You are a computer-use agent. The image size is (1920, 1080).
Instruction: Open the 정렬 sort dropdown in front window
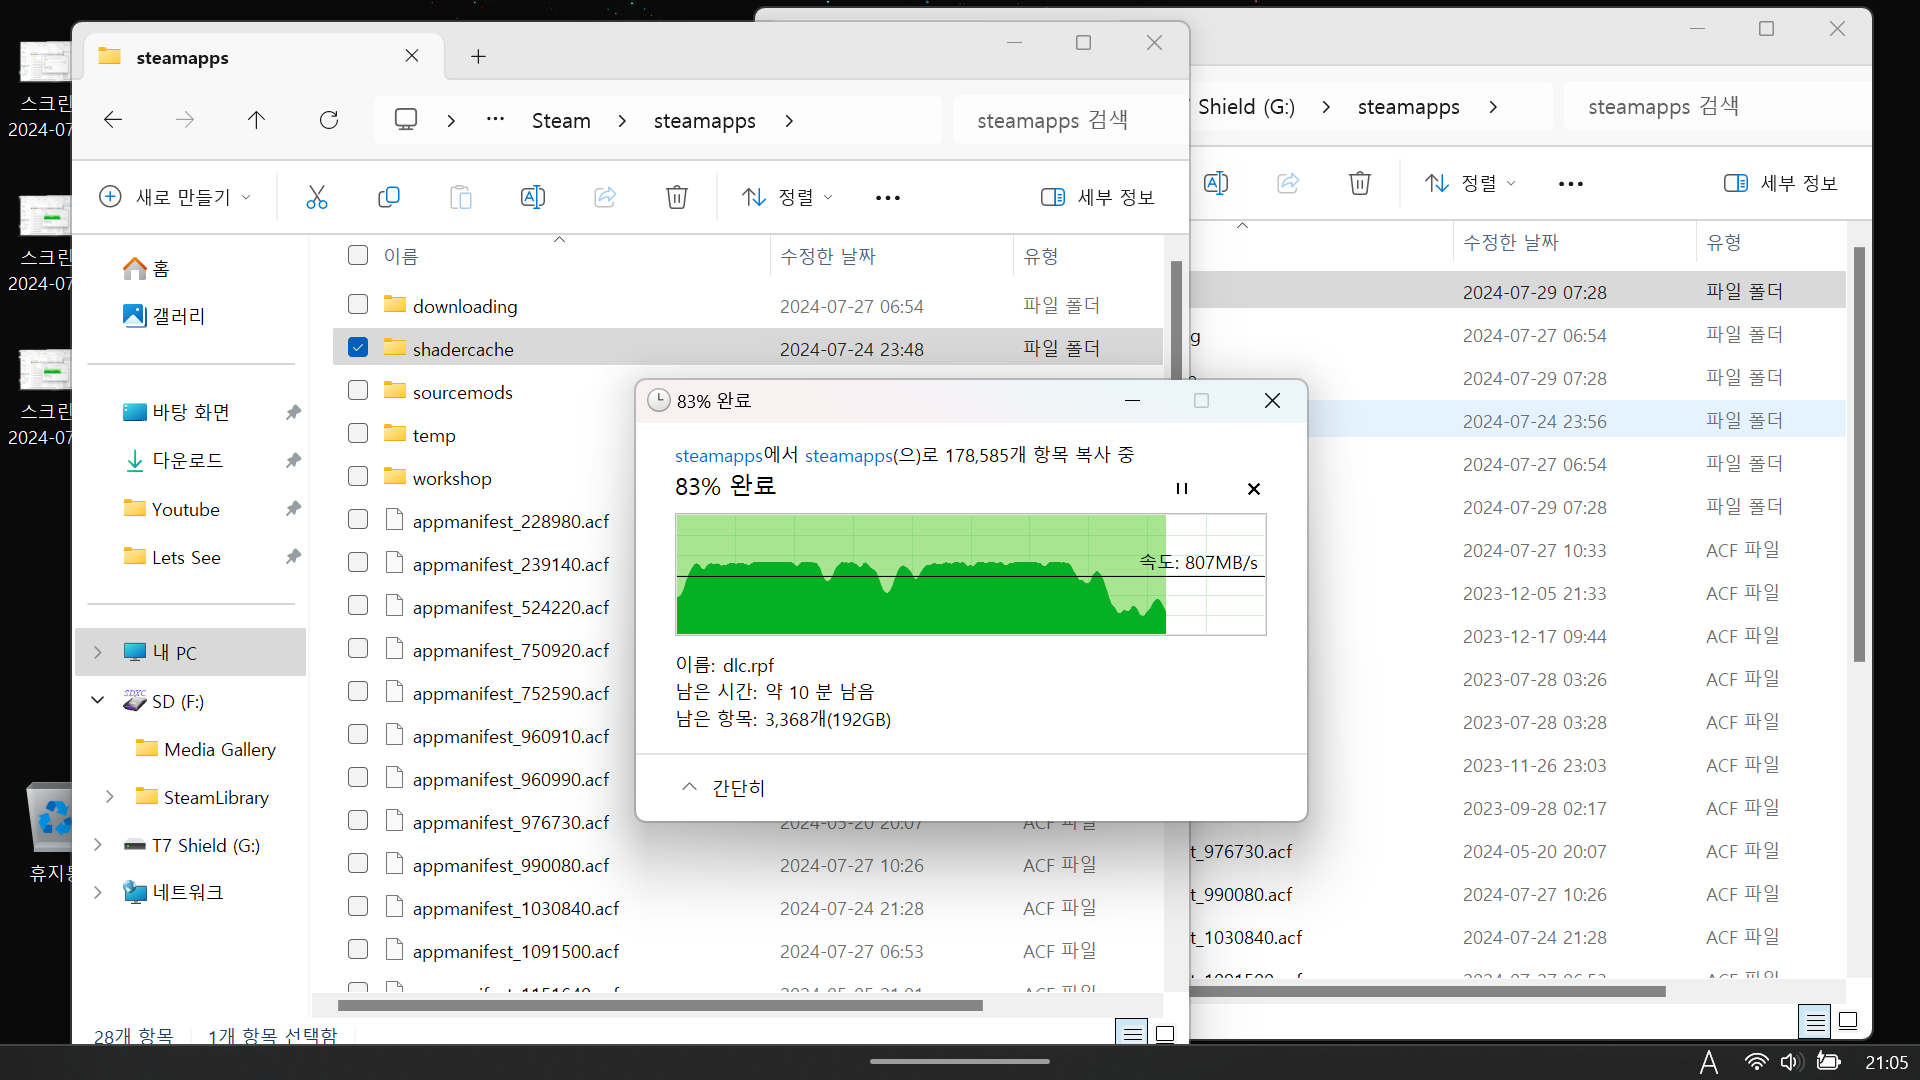787,197
